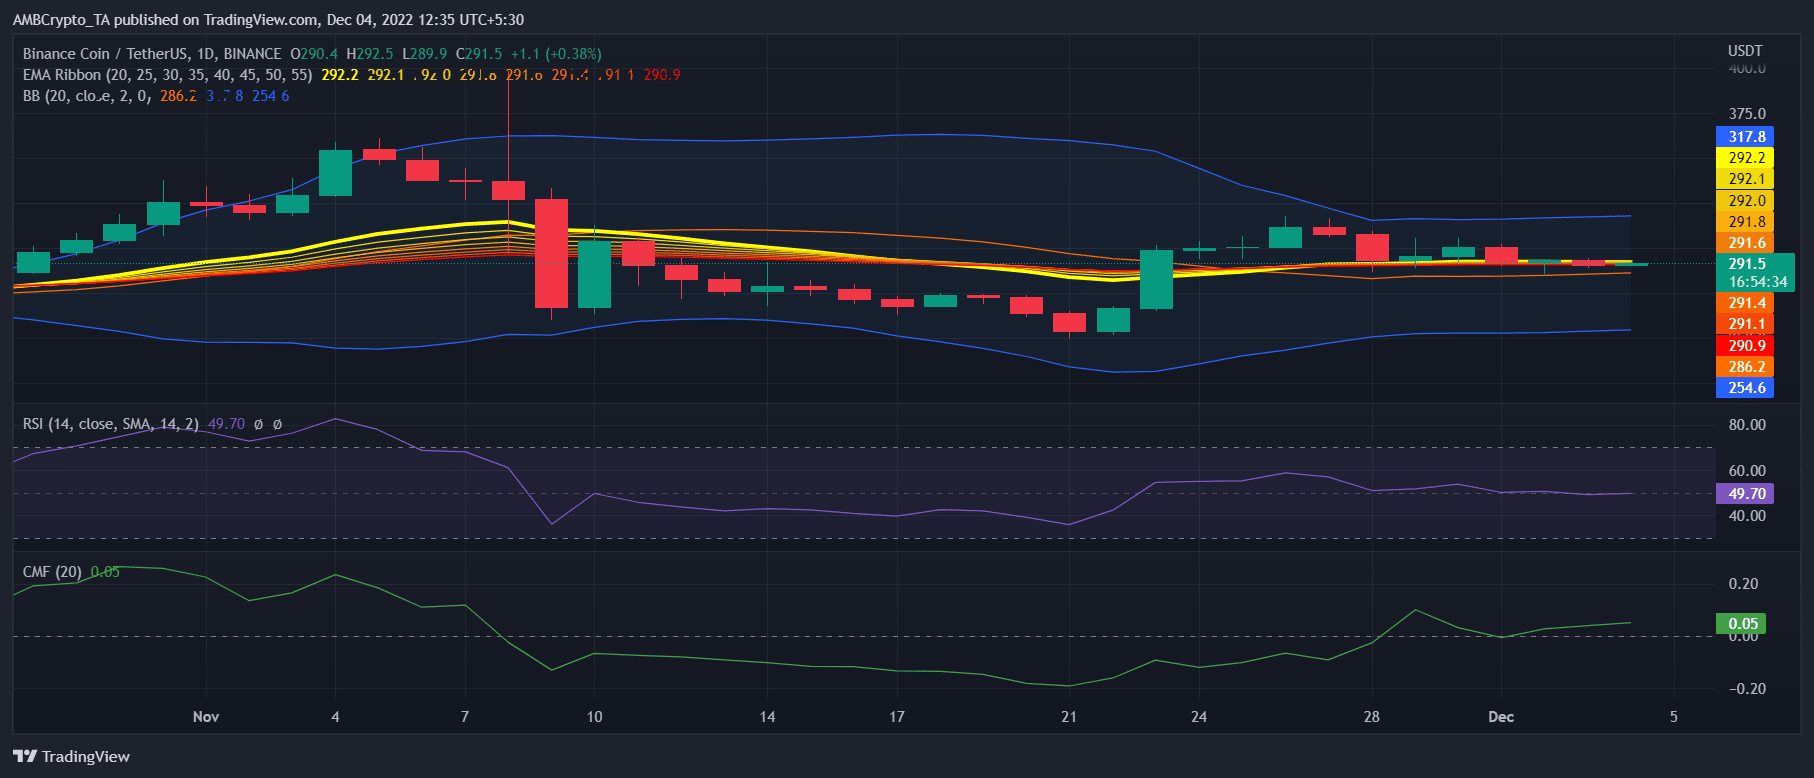Click the green 0.05 CMF value tag

(x=1743, y=624)
